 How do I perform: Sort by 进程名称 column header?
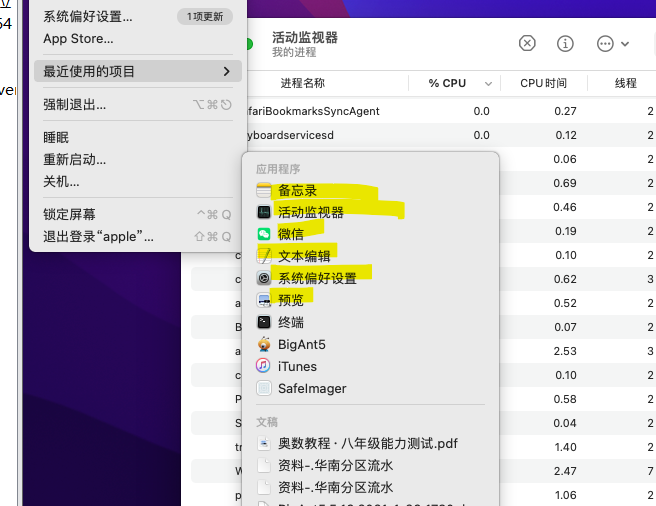tap(302, 83)
